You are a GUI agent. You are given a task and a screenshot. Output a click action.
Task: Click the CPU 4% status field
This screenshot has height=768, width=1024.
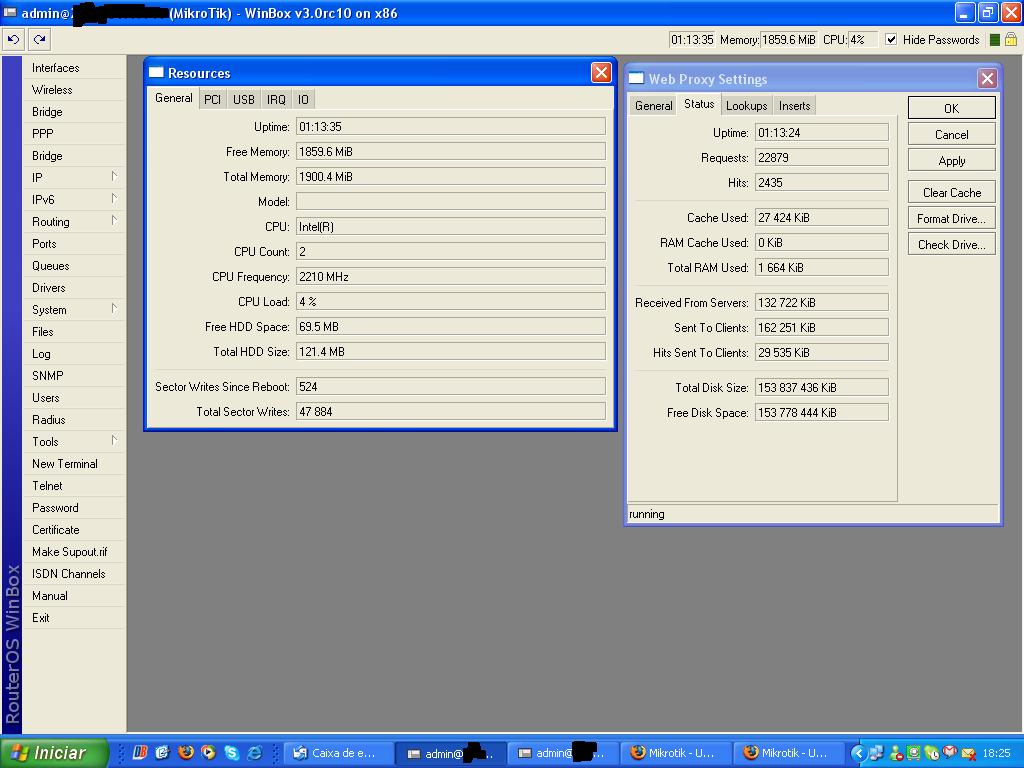tap(861, 40)
